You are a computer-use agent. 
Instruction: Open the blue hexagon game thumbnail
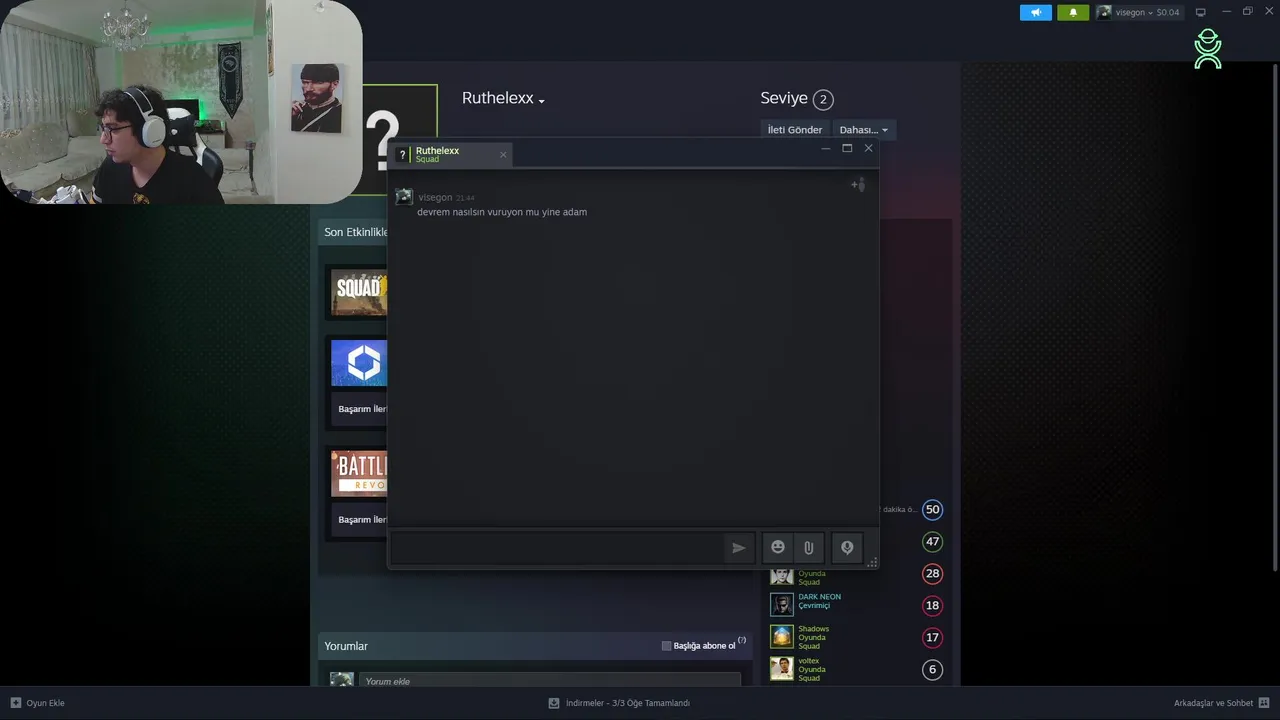point(359,362)
